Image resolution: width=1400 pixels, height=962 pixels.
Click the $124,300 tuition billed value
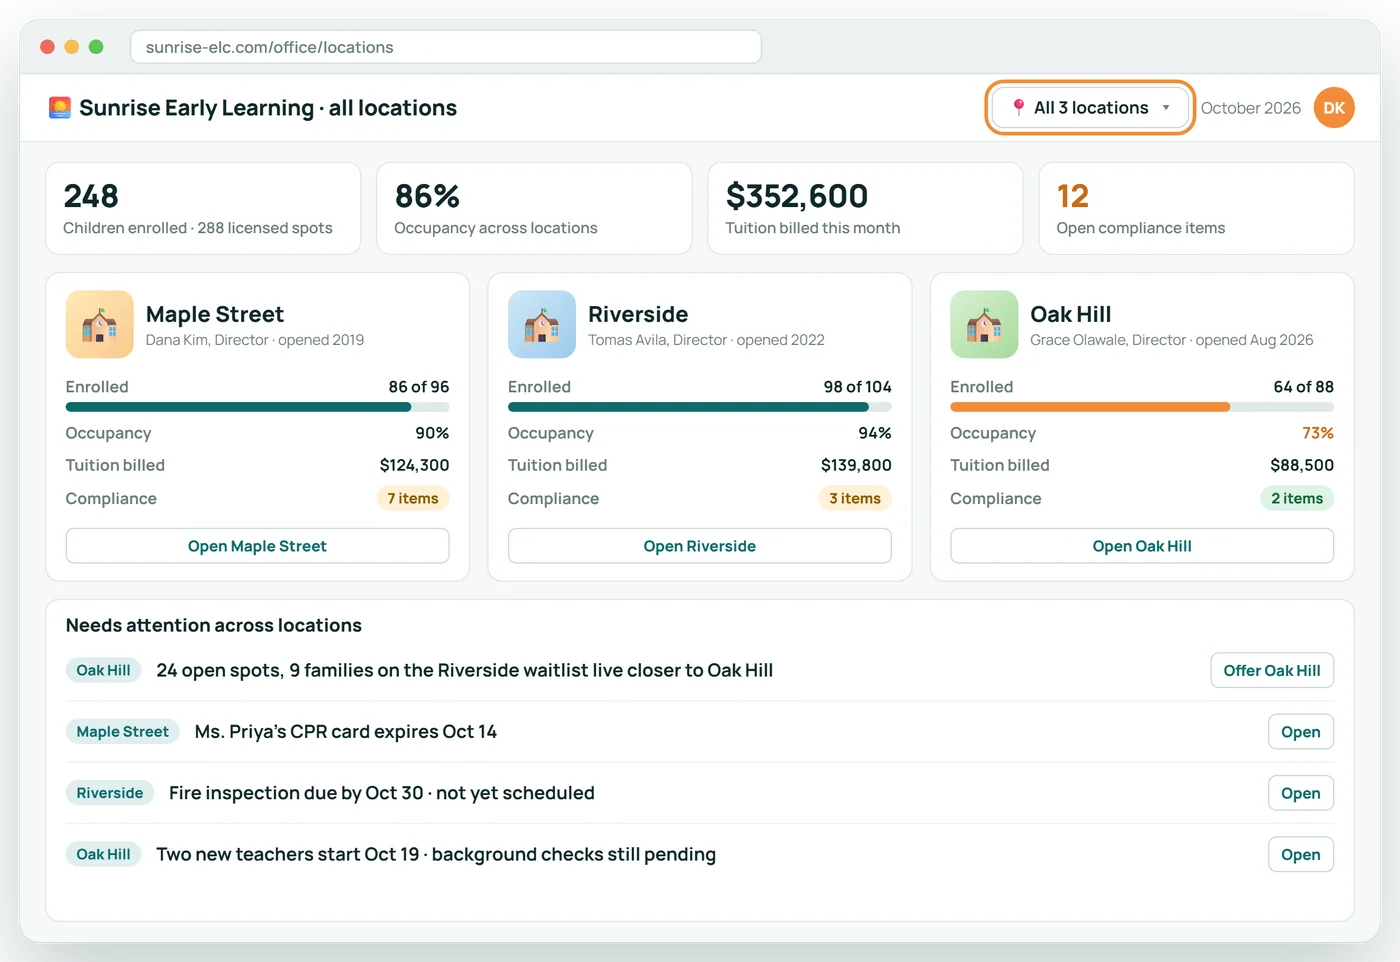point(415,465)
